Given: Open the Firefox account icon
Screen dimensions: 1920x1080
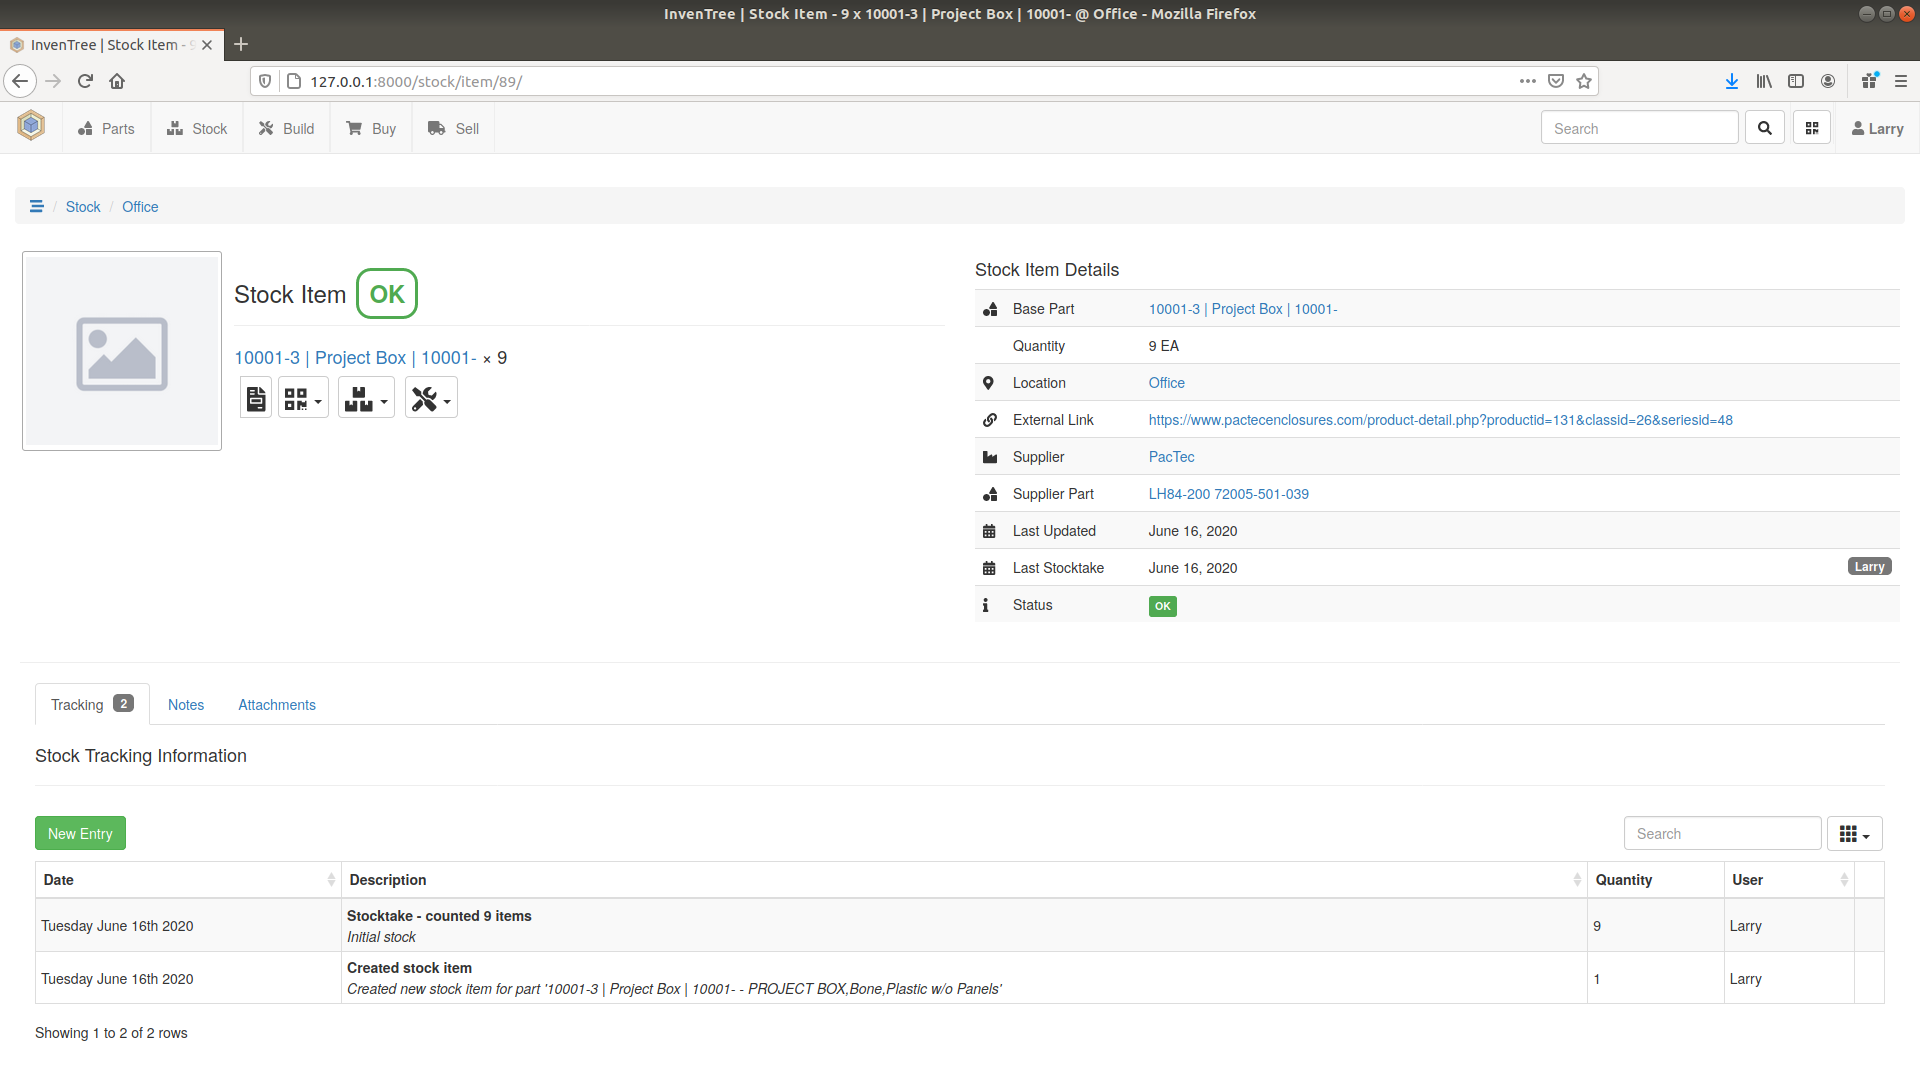Looking at the screenshot, I should pyautogui.click(x=1828, y=81).
